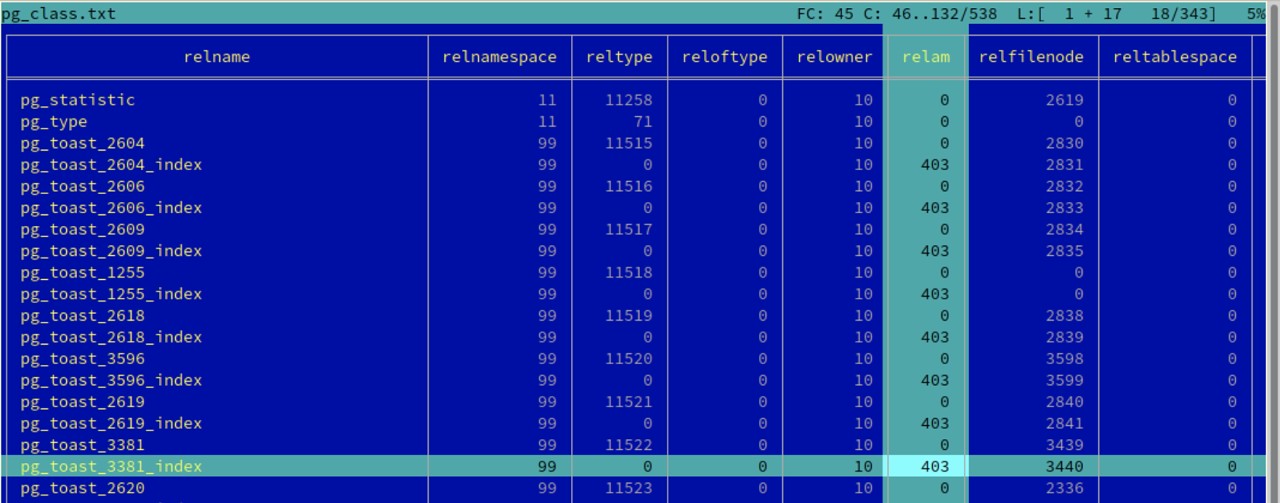
Task: Click relfilenode value 2834
Action: [x=1065, y=230]
